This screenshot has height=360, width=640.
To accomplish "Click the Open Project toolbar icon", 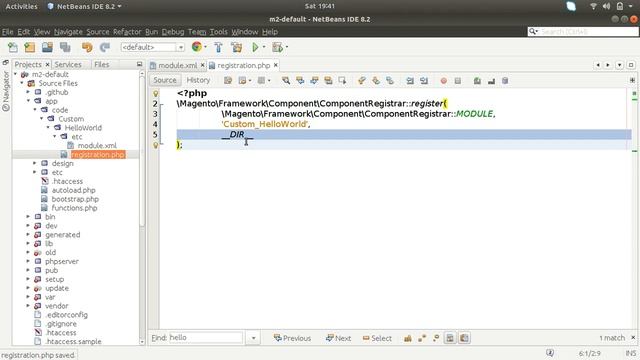I will point(47,47).
